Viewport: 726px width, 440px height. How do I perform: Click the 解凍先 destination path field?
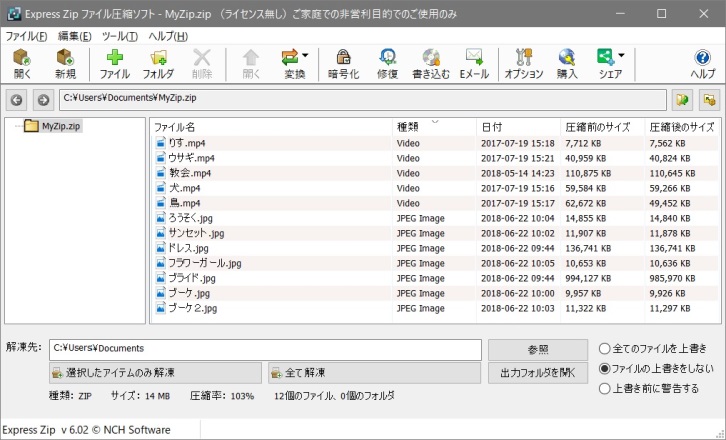[x=265, y=349]
